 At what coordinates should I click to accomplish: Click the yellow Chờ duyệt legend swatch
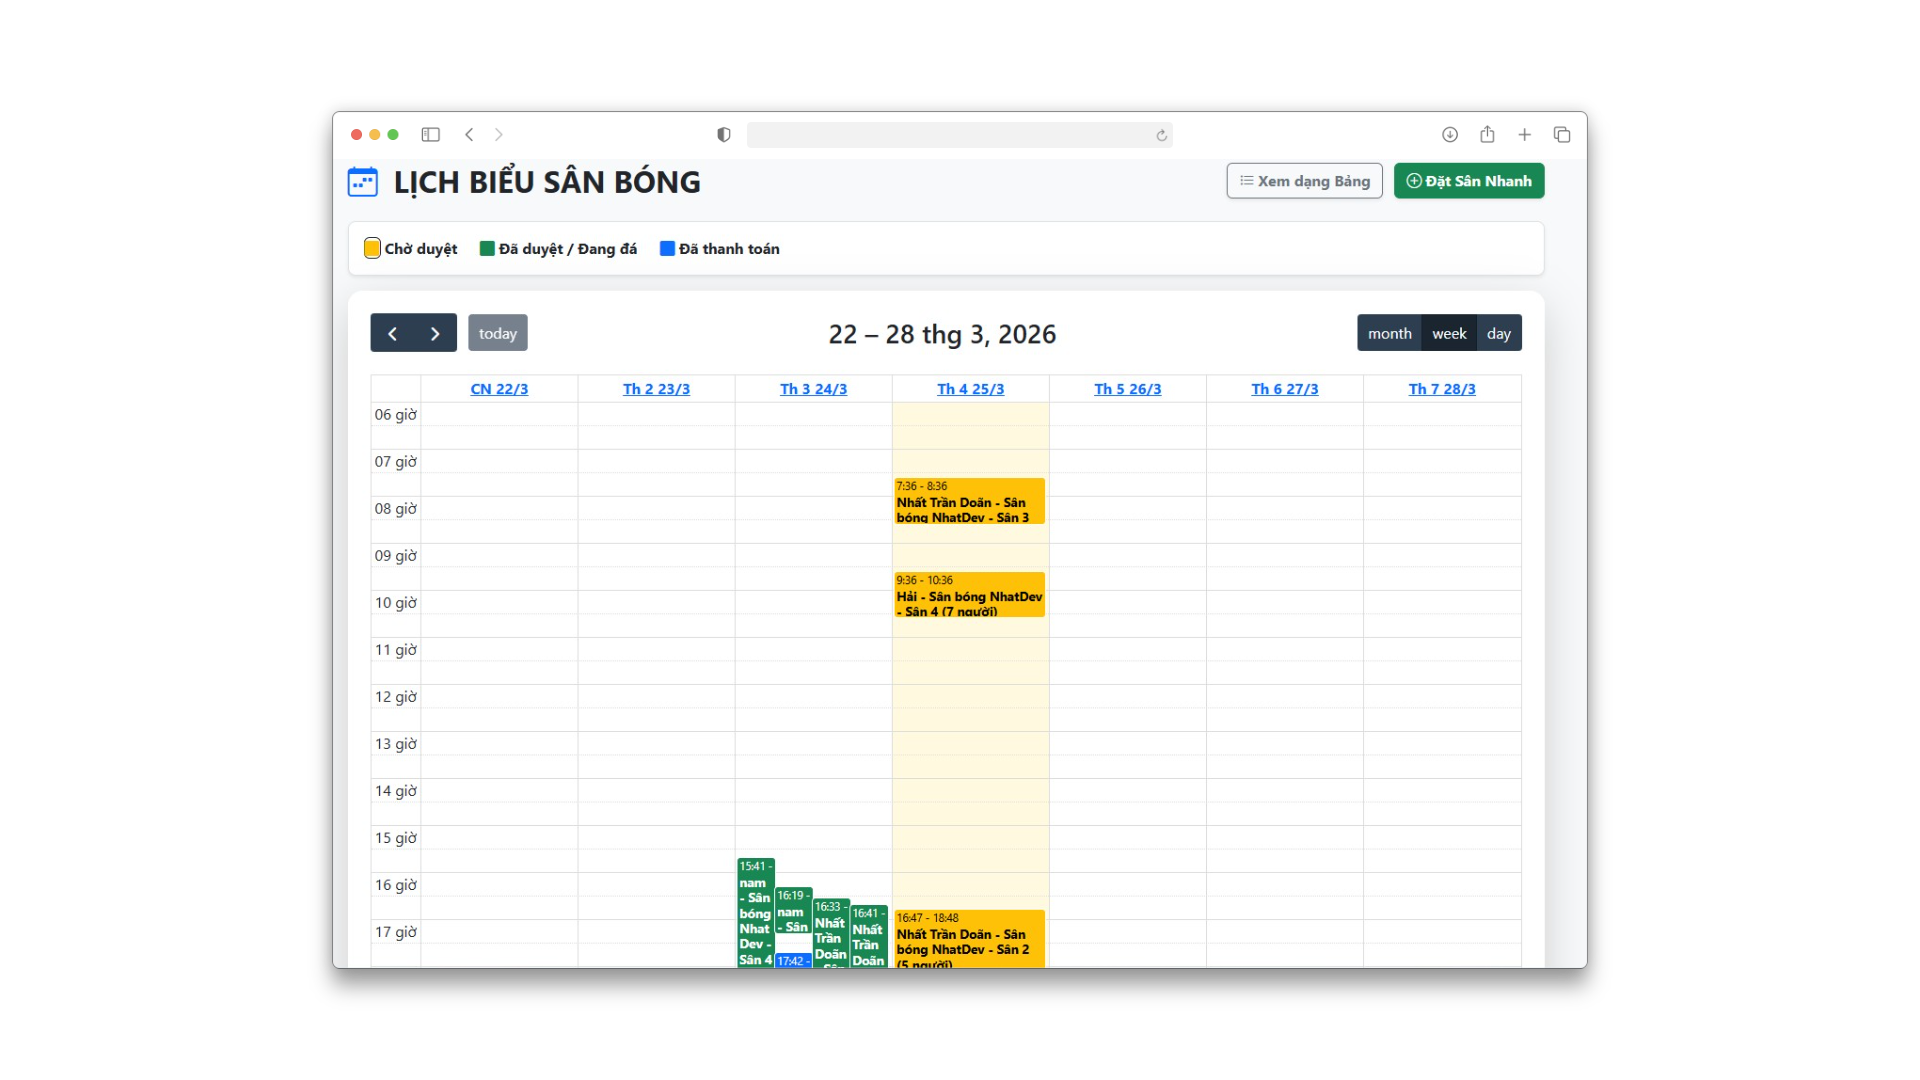(372, 247)
